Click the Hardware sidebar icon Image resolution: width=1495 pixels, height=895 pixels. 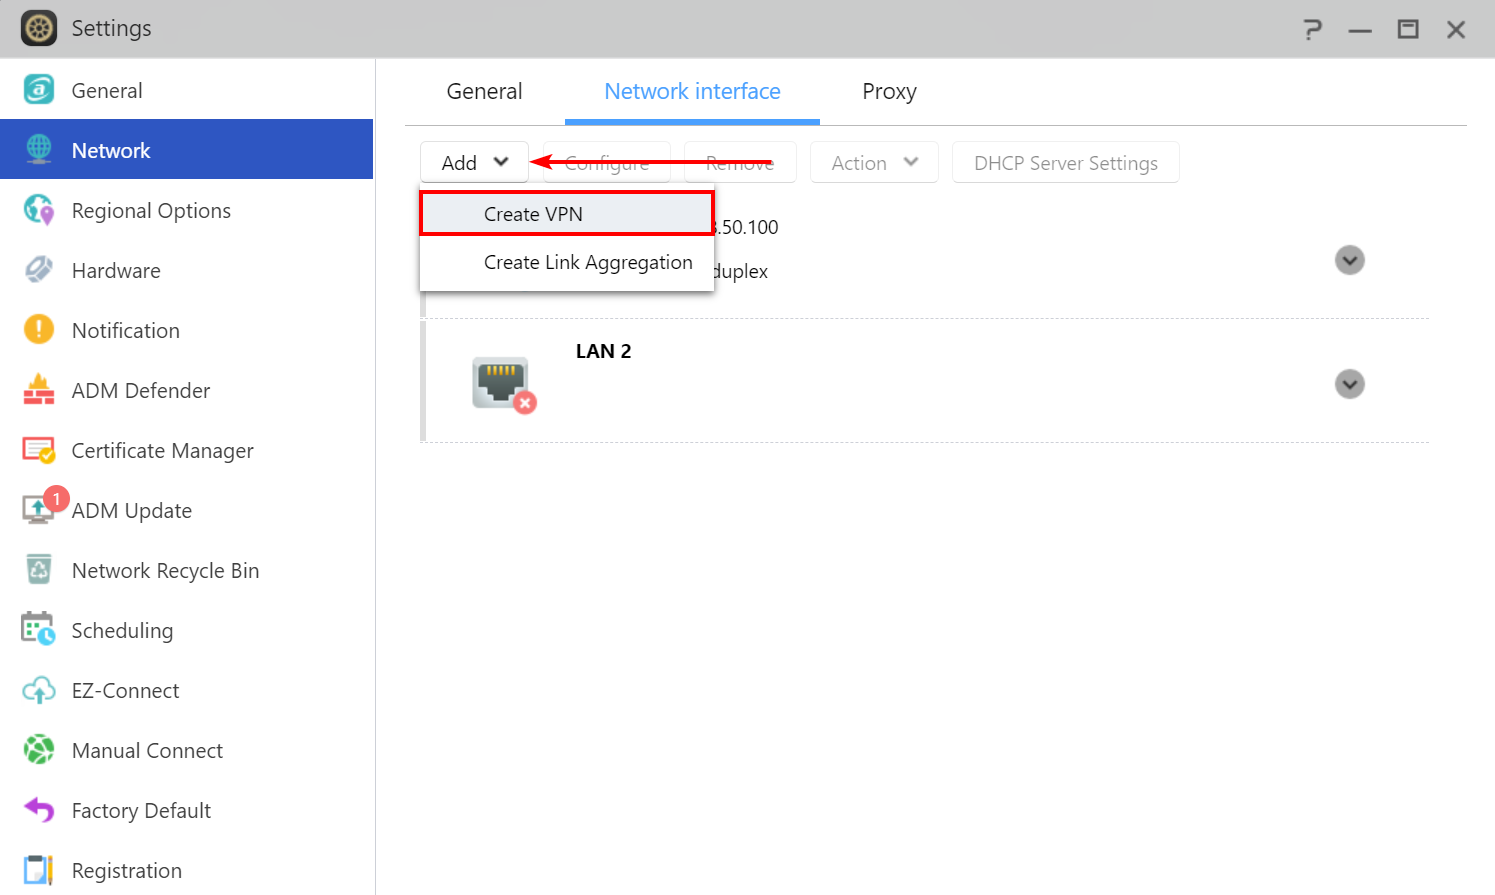click(39, 270)
